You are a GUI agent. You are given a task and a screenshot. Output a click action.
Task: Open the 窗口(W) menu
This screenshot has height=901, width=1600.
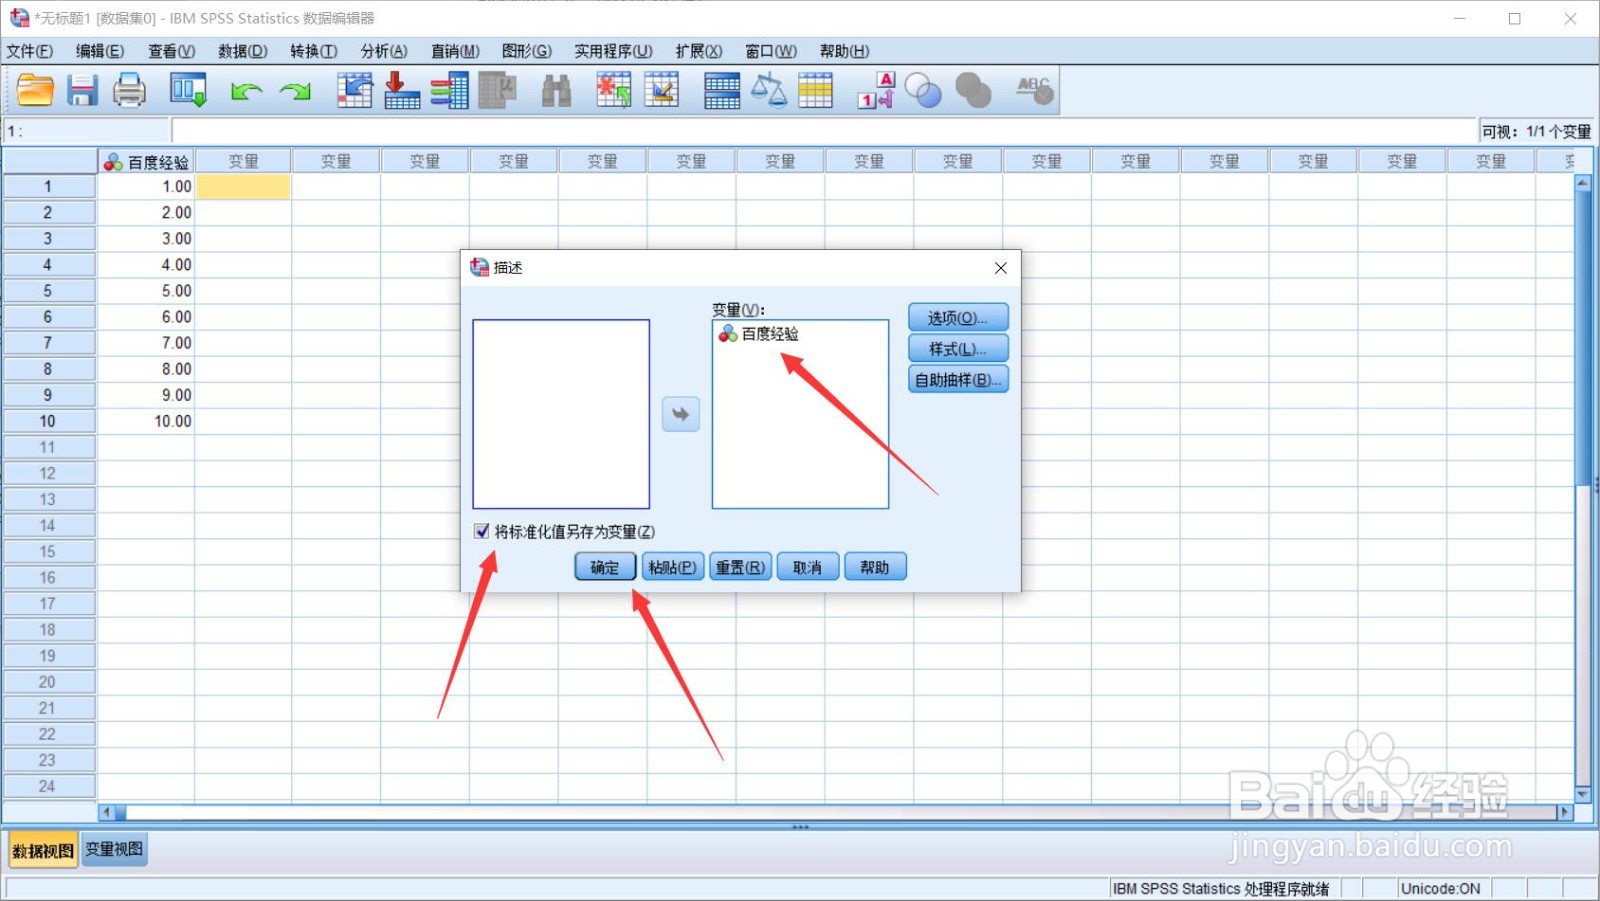[771, 51]
